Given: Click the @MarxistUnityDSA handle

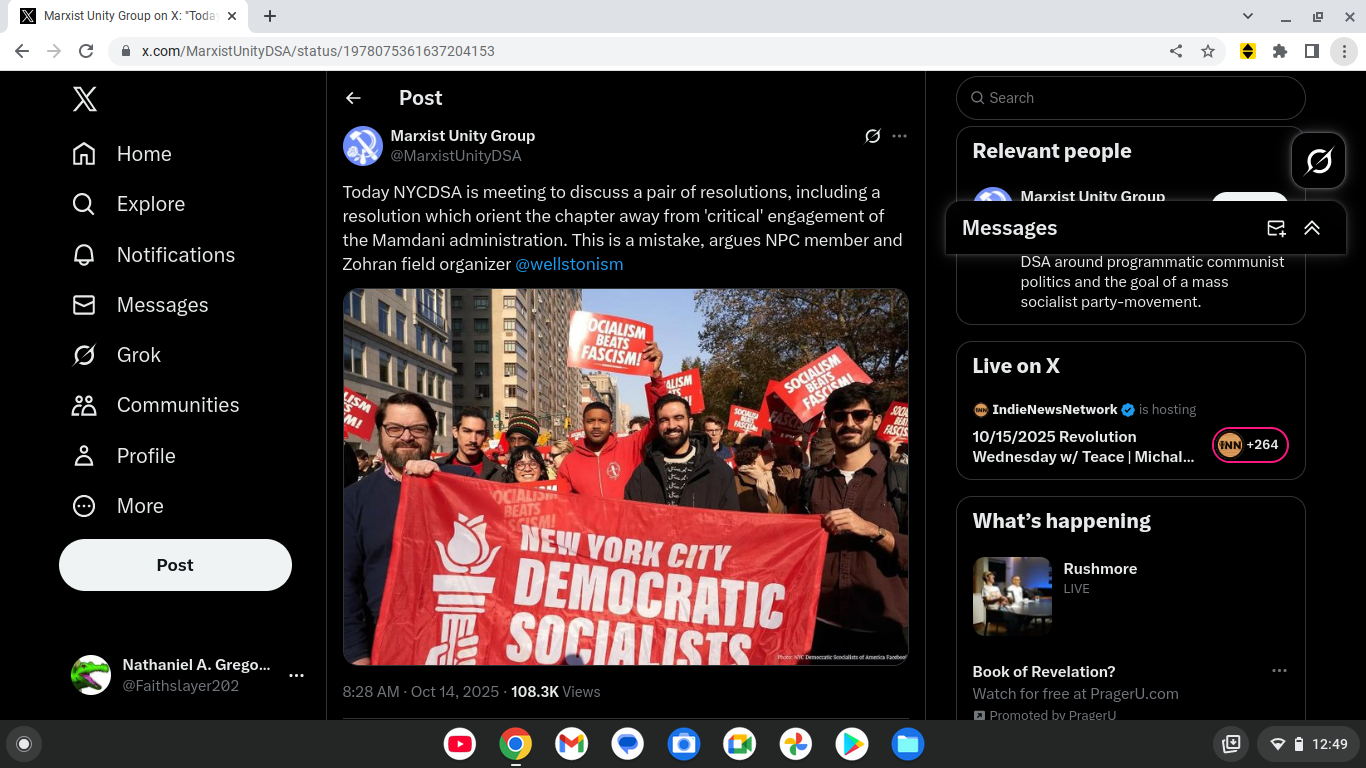Looking at the screenshot, I should [456, 156].
